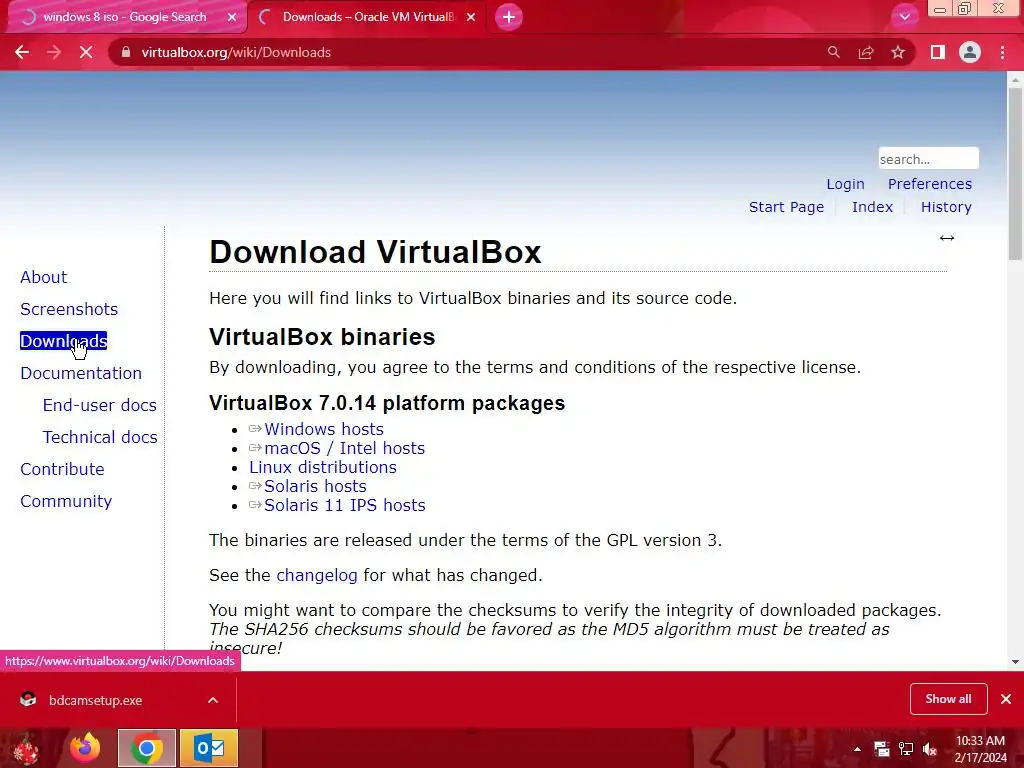Toggle page width with double-arrow icon
1024x768 pixels.
[946, 238]
